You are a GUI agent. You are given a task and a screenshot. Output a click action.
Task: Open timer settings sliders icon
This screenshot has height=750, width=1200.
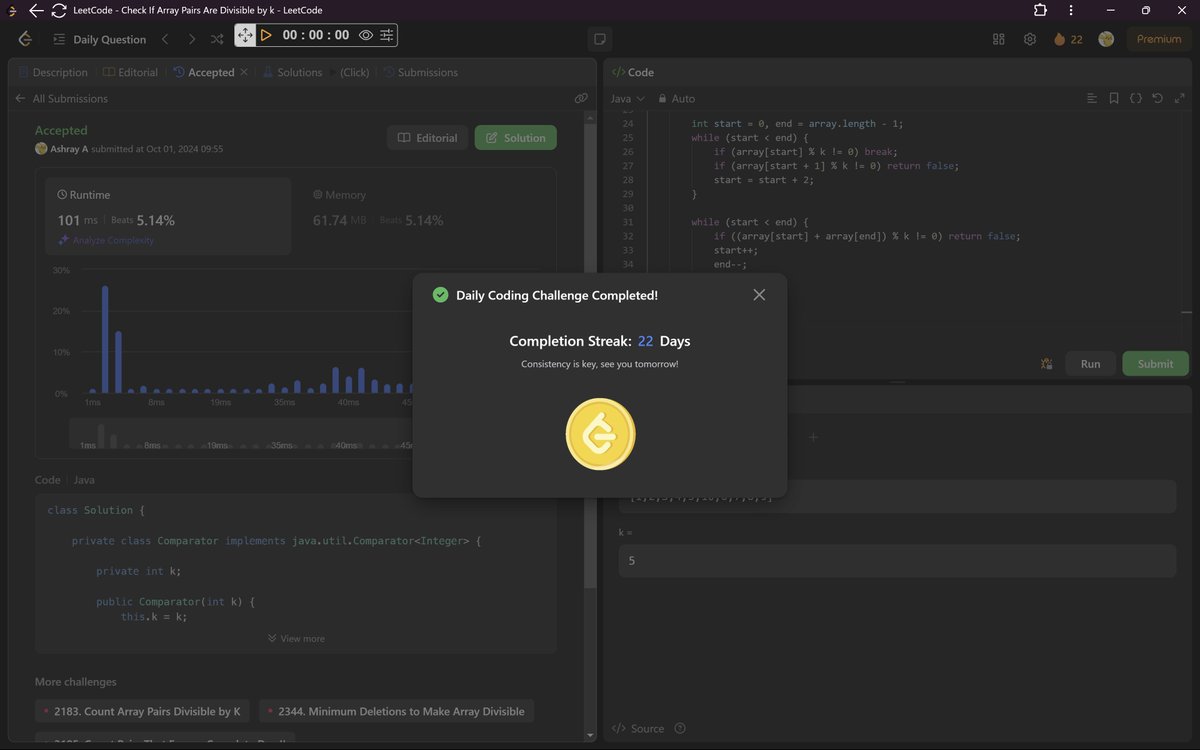pos(387,35)
